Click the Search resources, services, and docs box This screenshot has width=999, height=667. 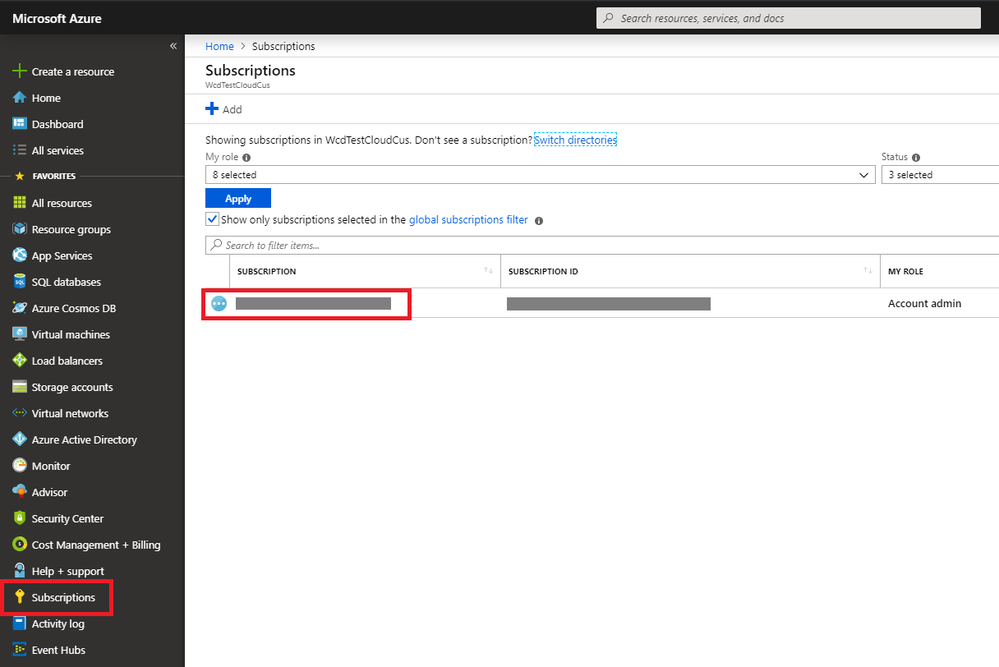[x=788, y=18]
